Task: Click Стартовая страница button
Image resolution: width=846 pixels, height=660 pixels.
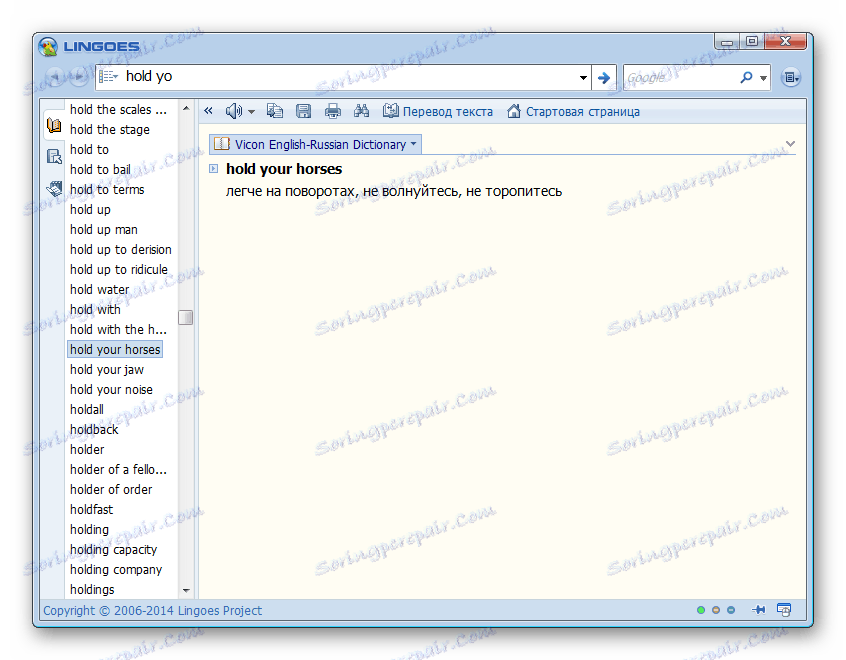Action: (x=574, y=112)
